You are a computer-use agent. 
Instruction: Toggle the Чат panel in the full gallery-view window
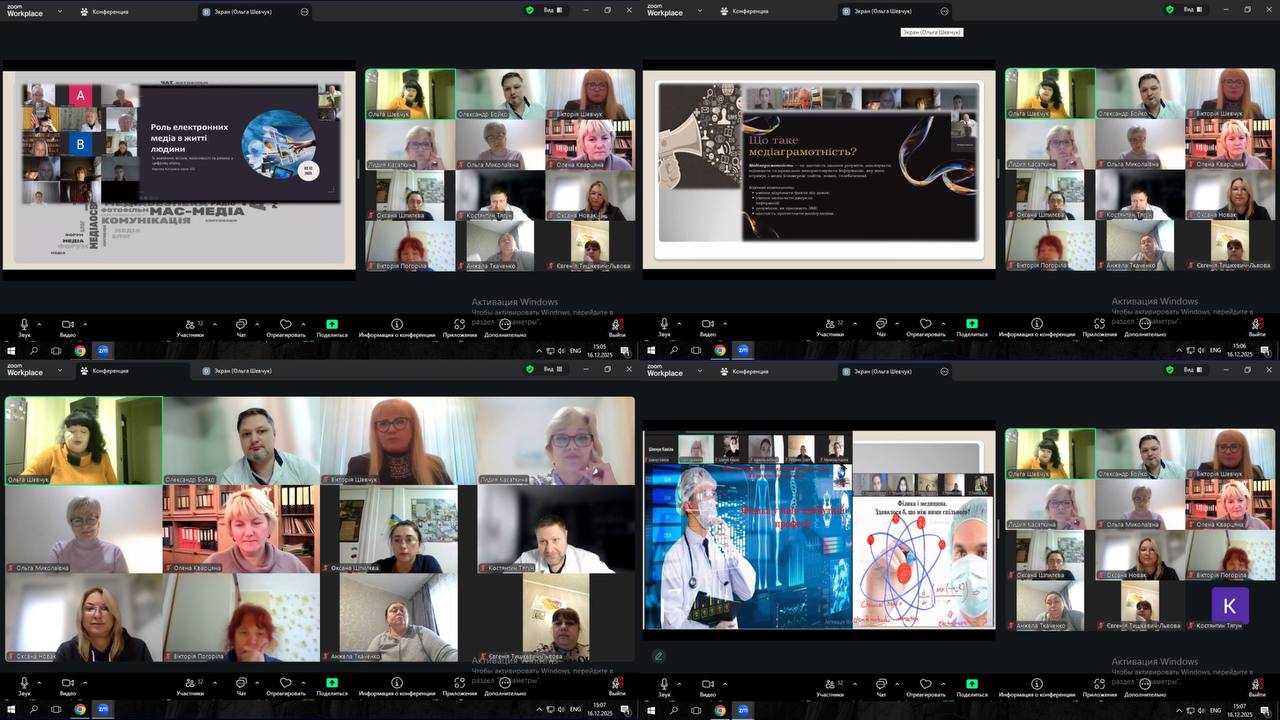pos(241,685)
